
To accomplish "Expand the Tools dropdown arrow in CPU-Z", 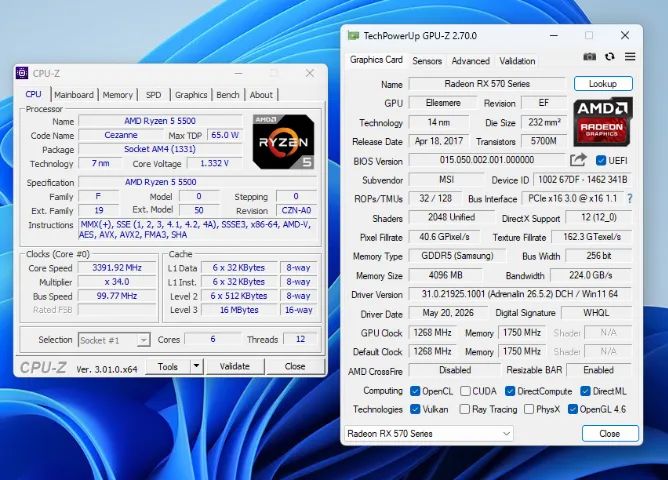I will (x=196, y=366).
